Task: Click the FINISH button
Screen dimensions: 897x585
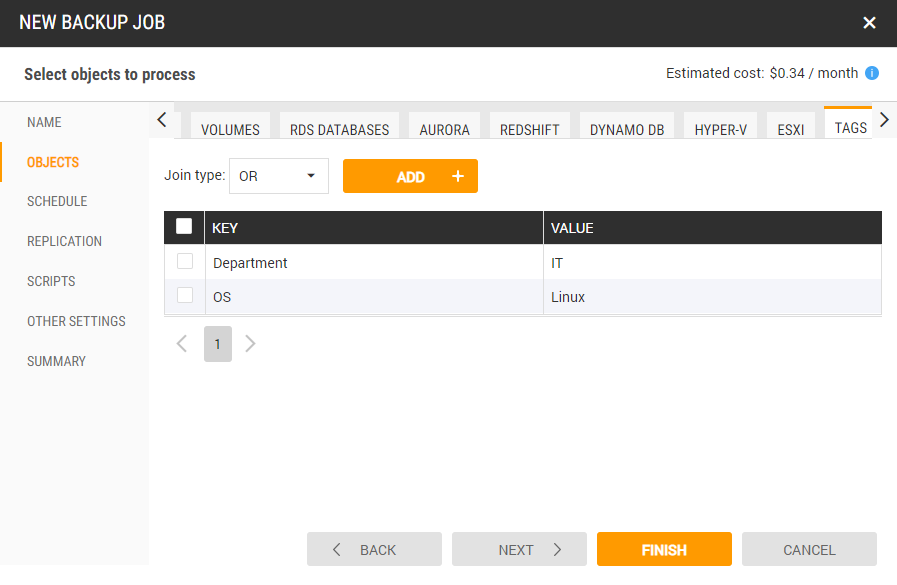Action: point(664,550)
